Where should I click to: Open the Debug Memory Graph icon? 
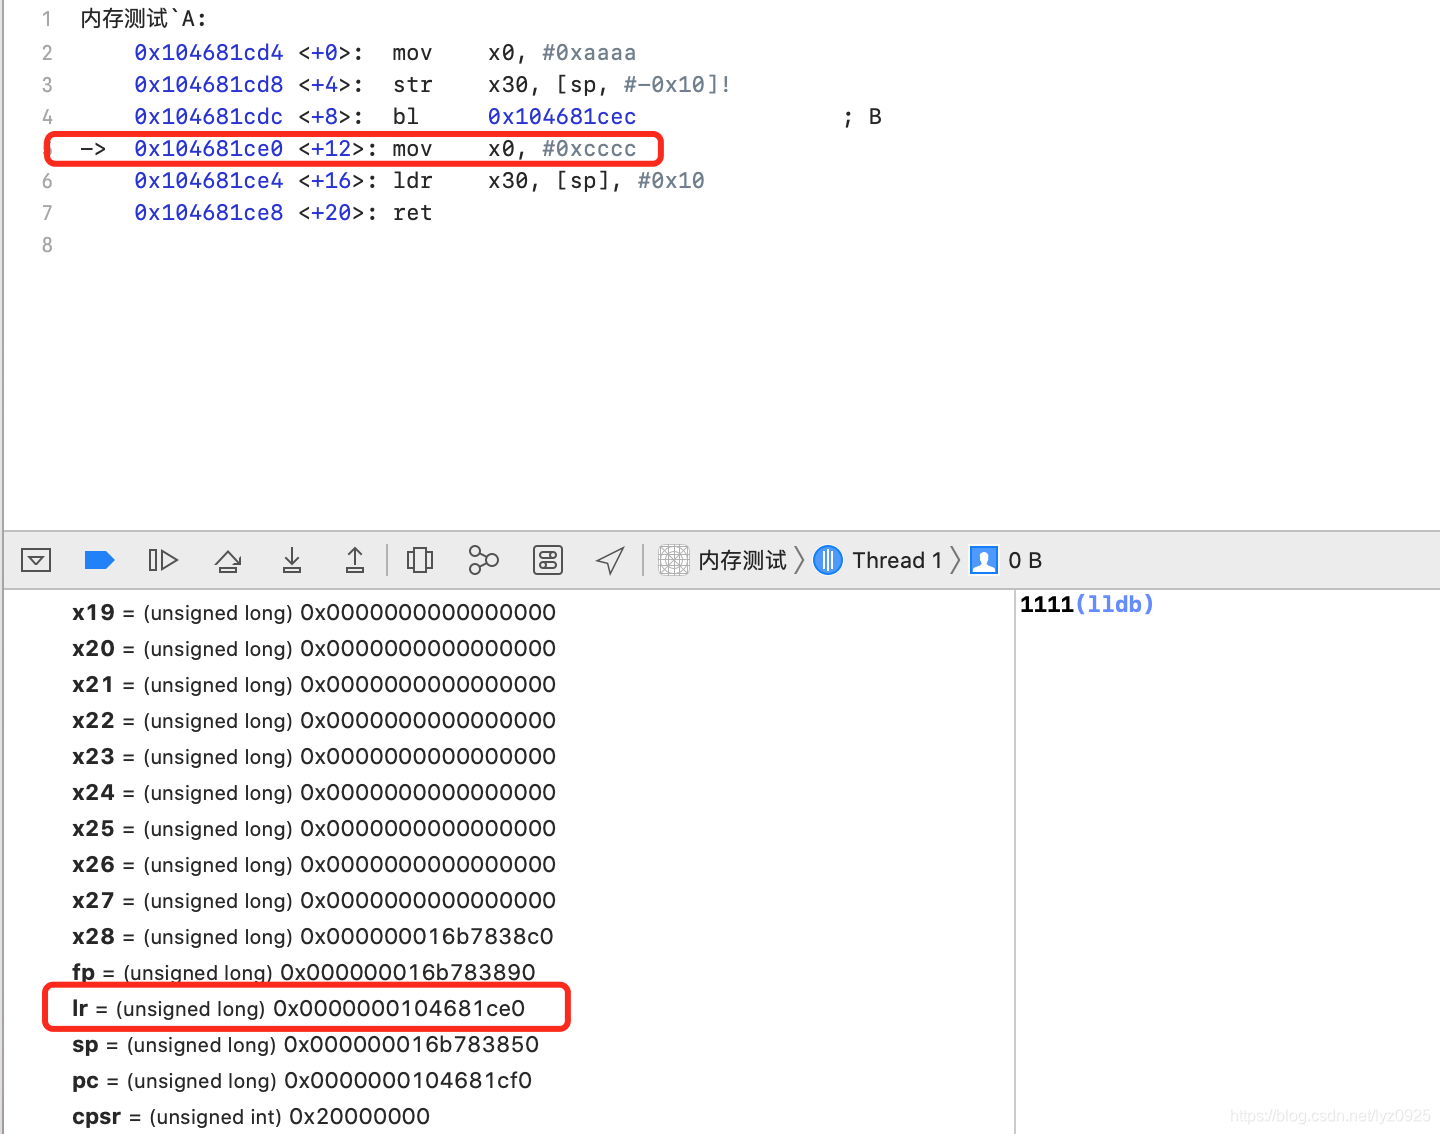click(x=484, y=560)
